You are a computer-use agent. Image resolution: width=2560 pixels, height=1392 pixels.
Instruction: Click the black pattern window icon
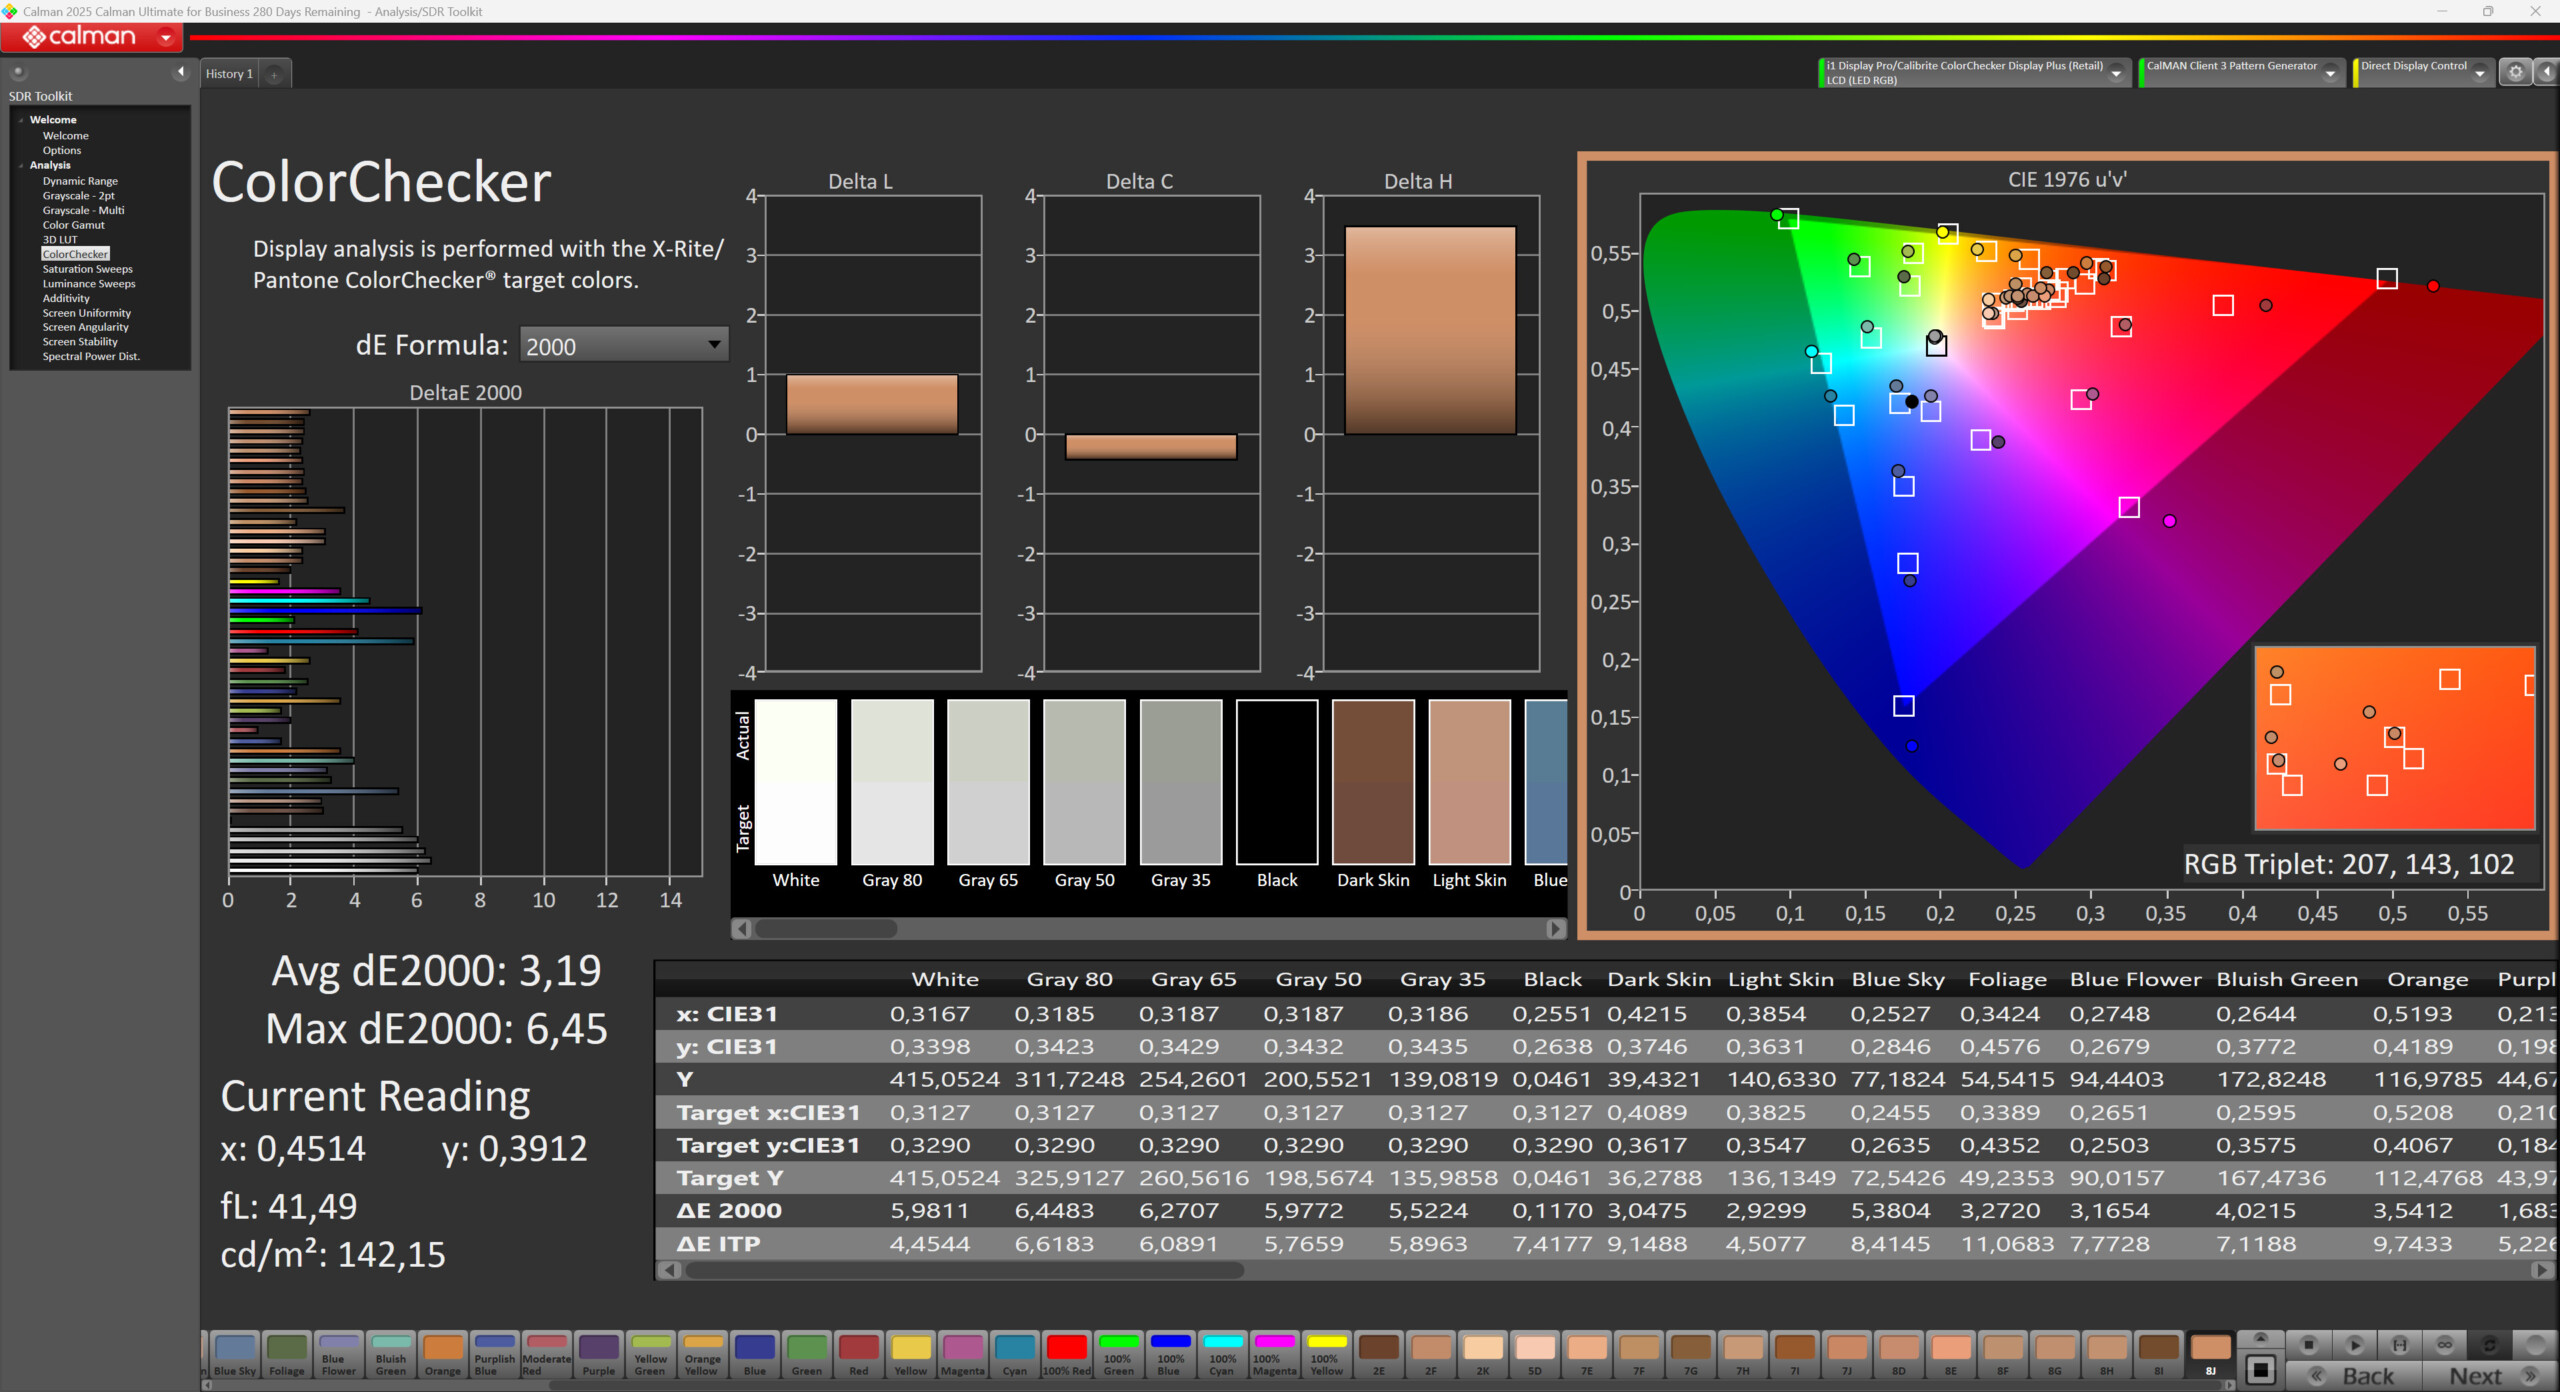click(2260, 1370)
